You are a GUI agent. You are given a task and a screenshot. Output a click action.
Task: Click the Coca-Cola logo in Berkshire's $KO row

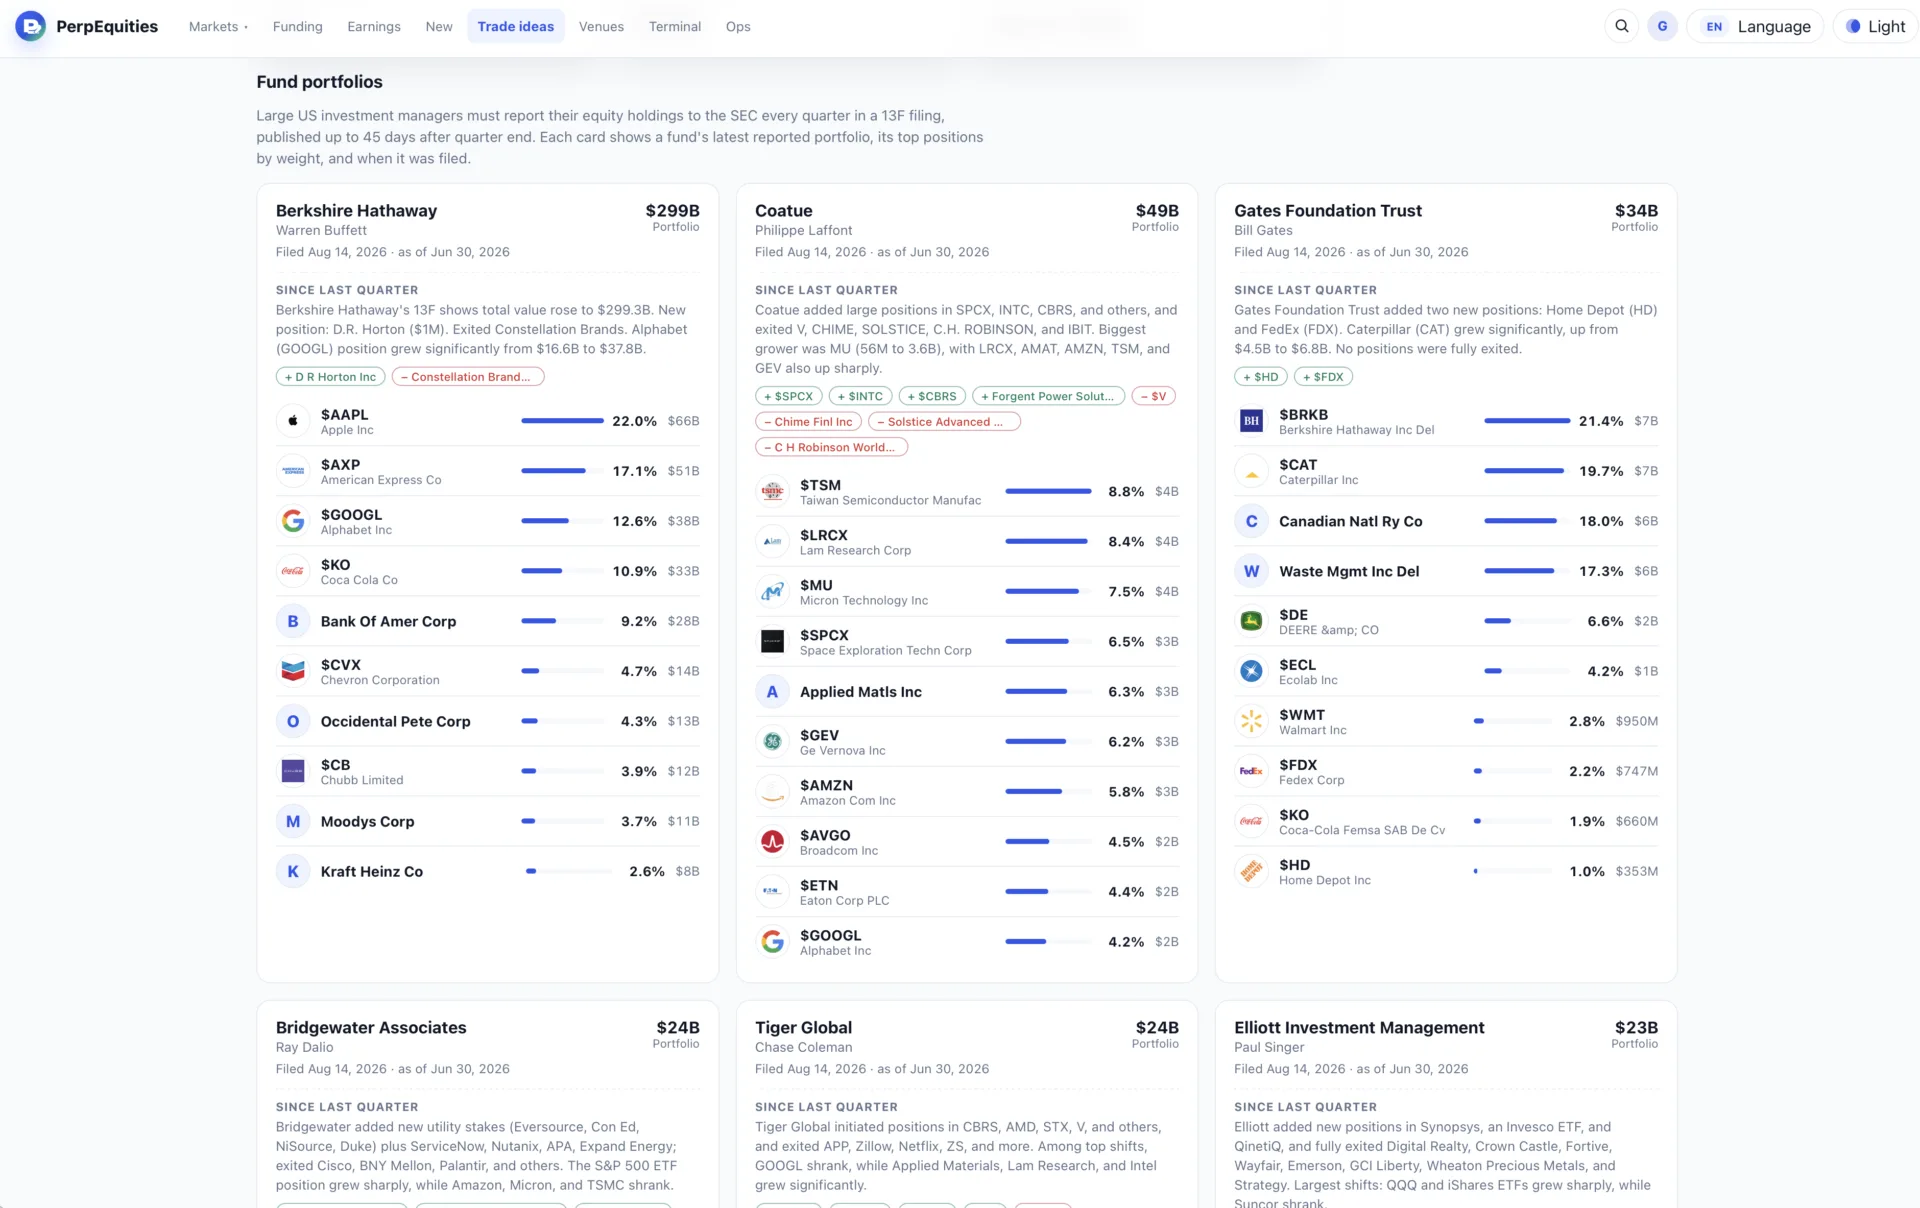pos(293,571)
